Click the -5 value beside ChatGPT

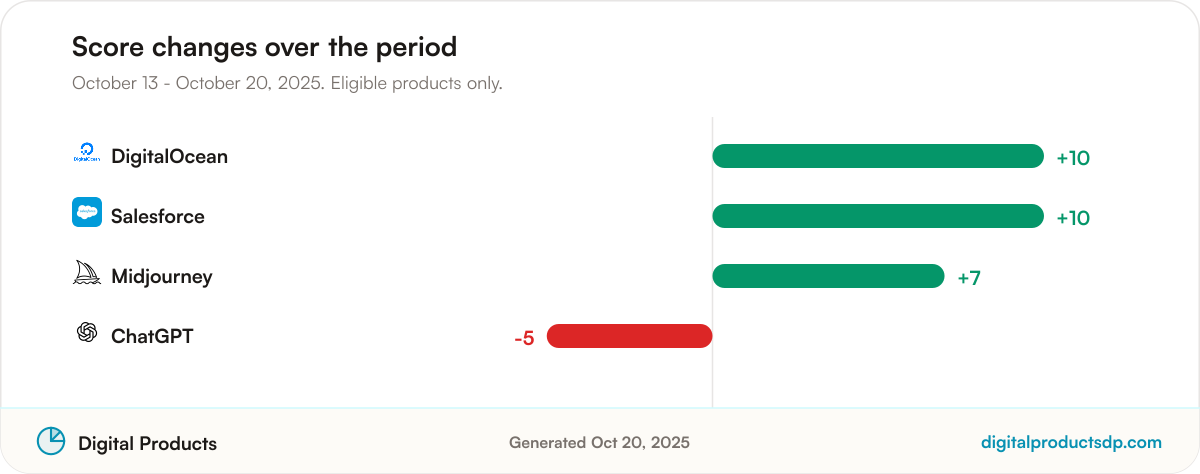tap(524, 338)
